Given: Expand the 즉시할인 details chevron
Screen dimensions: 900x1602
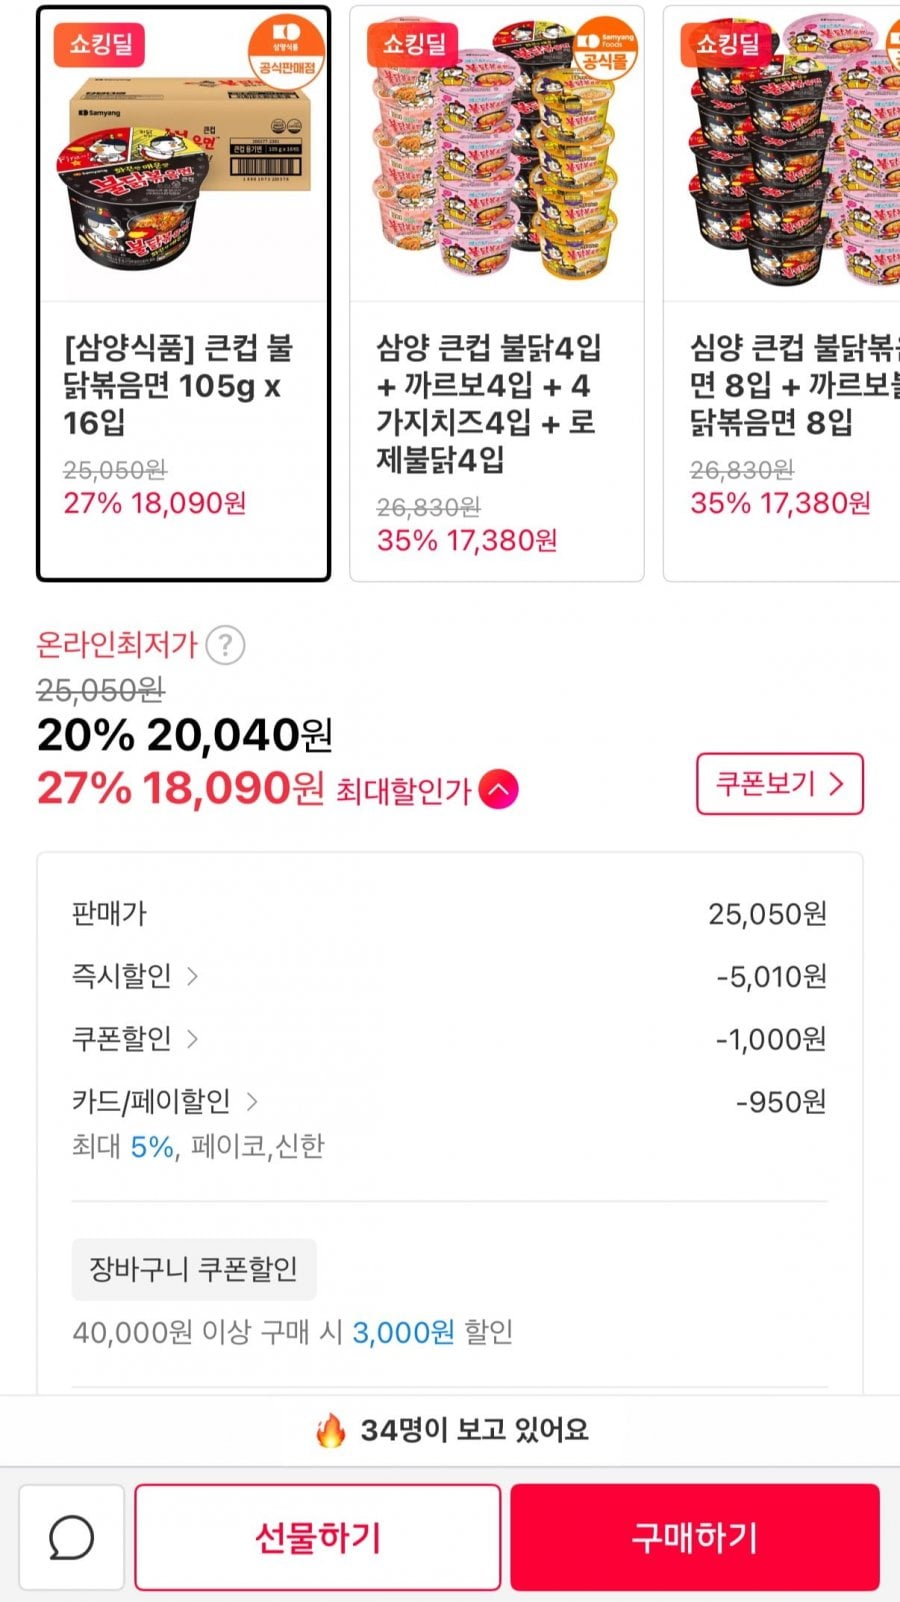Looking at the screenshot, I should pyautogui.click(x=192, y=976).
